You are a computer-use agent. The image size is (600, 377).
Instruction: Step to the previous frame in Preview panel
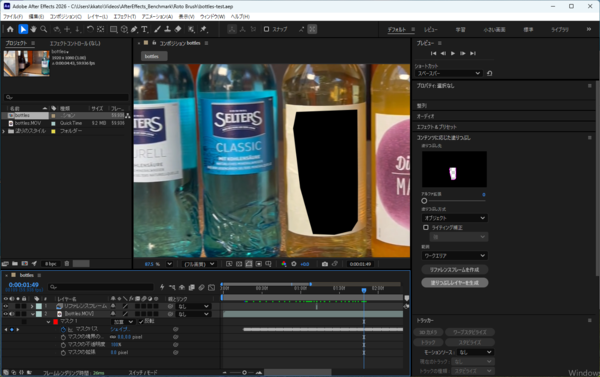pos(443,53)
